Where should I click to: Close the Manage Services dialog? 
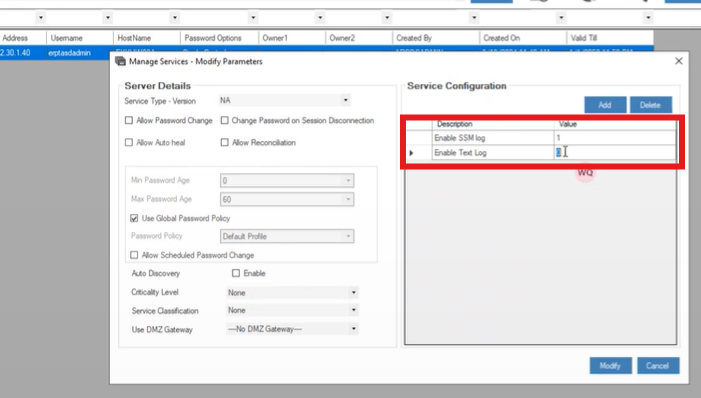tap(678, 61)
